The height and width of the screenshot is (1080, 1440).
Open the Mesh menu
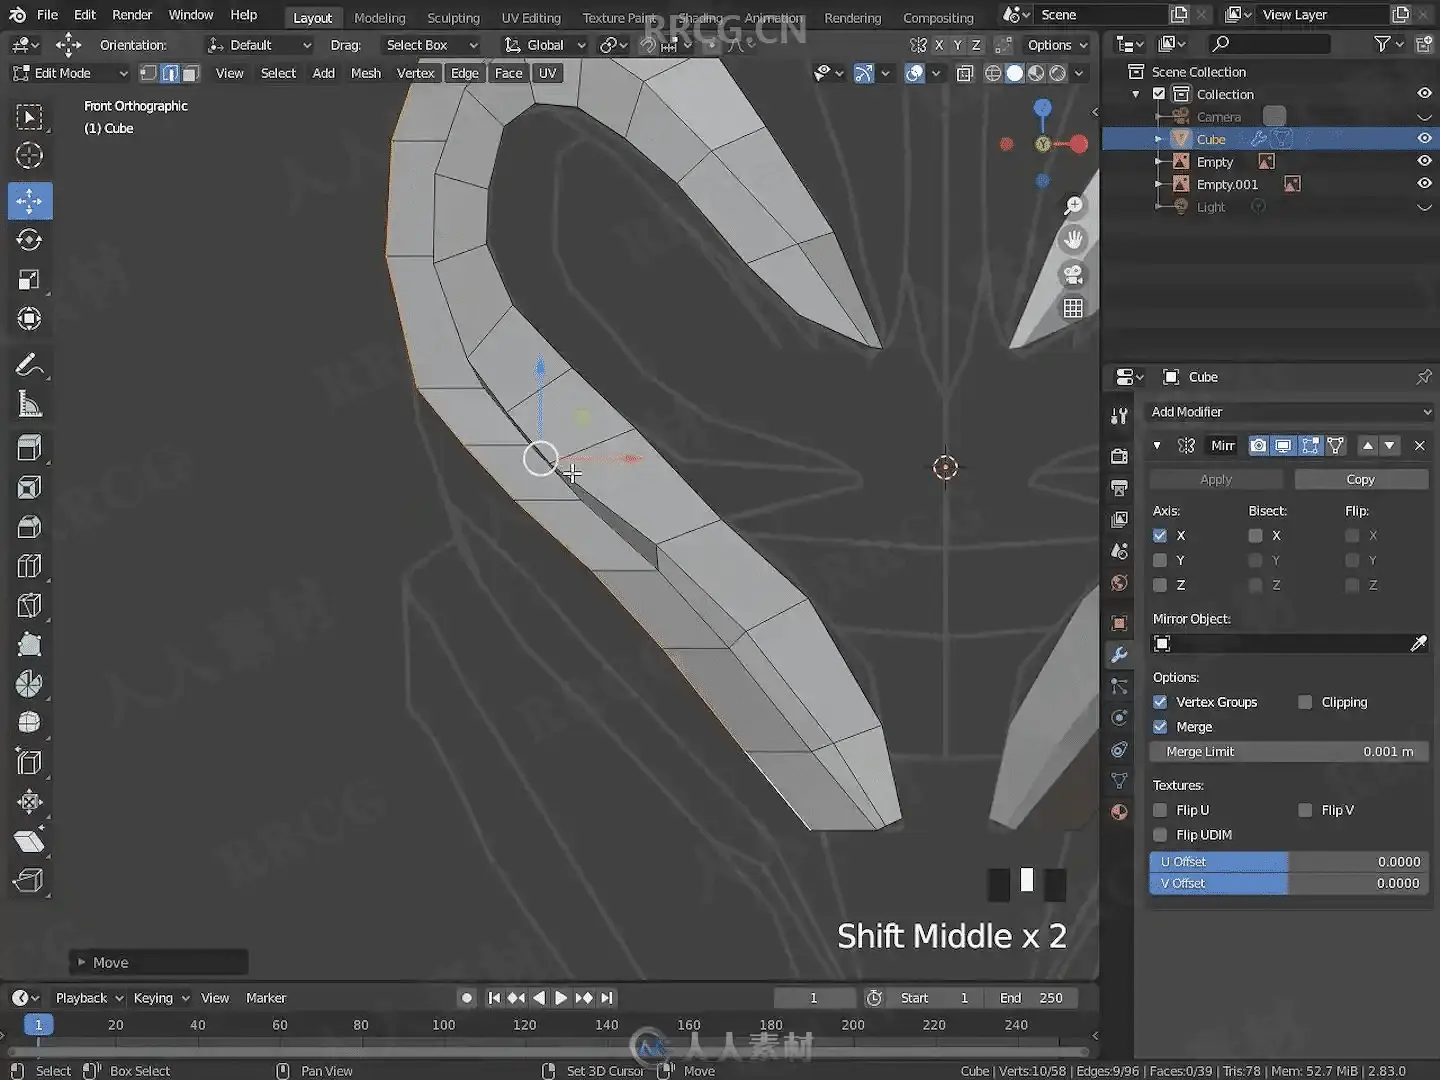365,73
